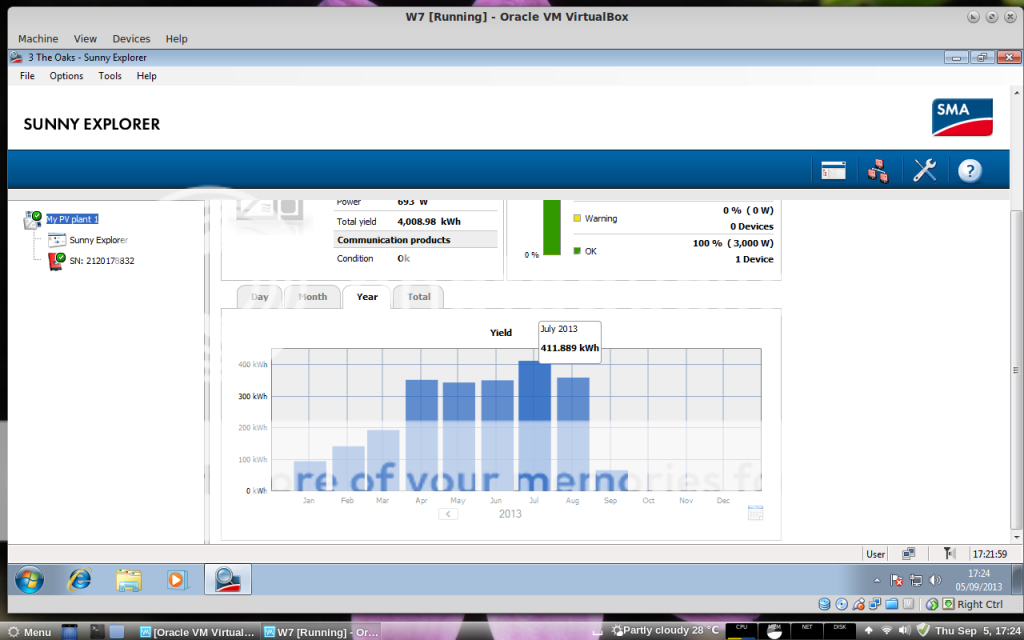Click the Linux panel volume icon
The height and width of the screenshot is (640, 1024).
(x=904, y=631)
